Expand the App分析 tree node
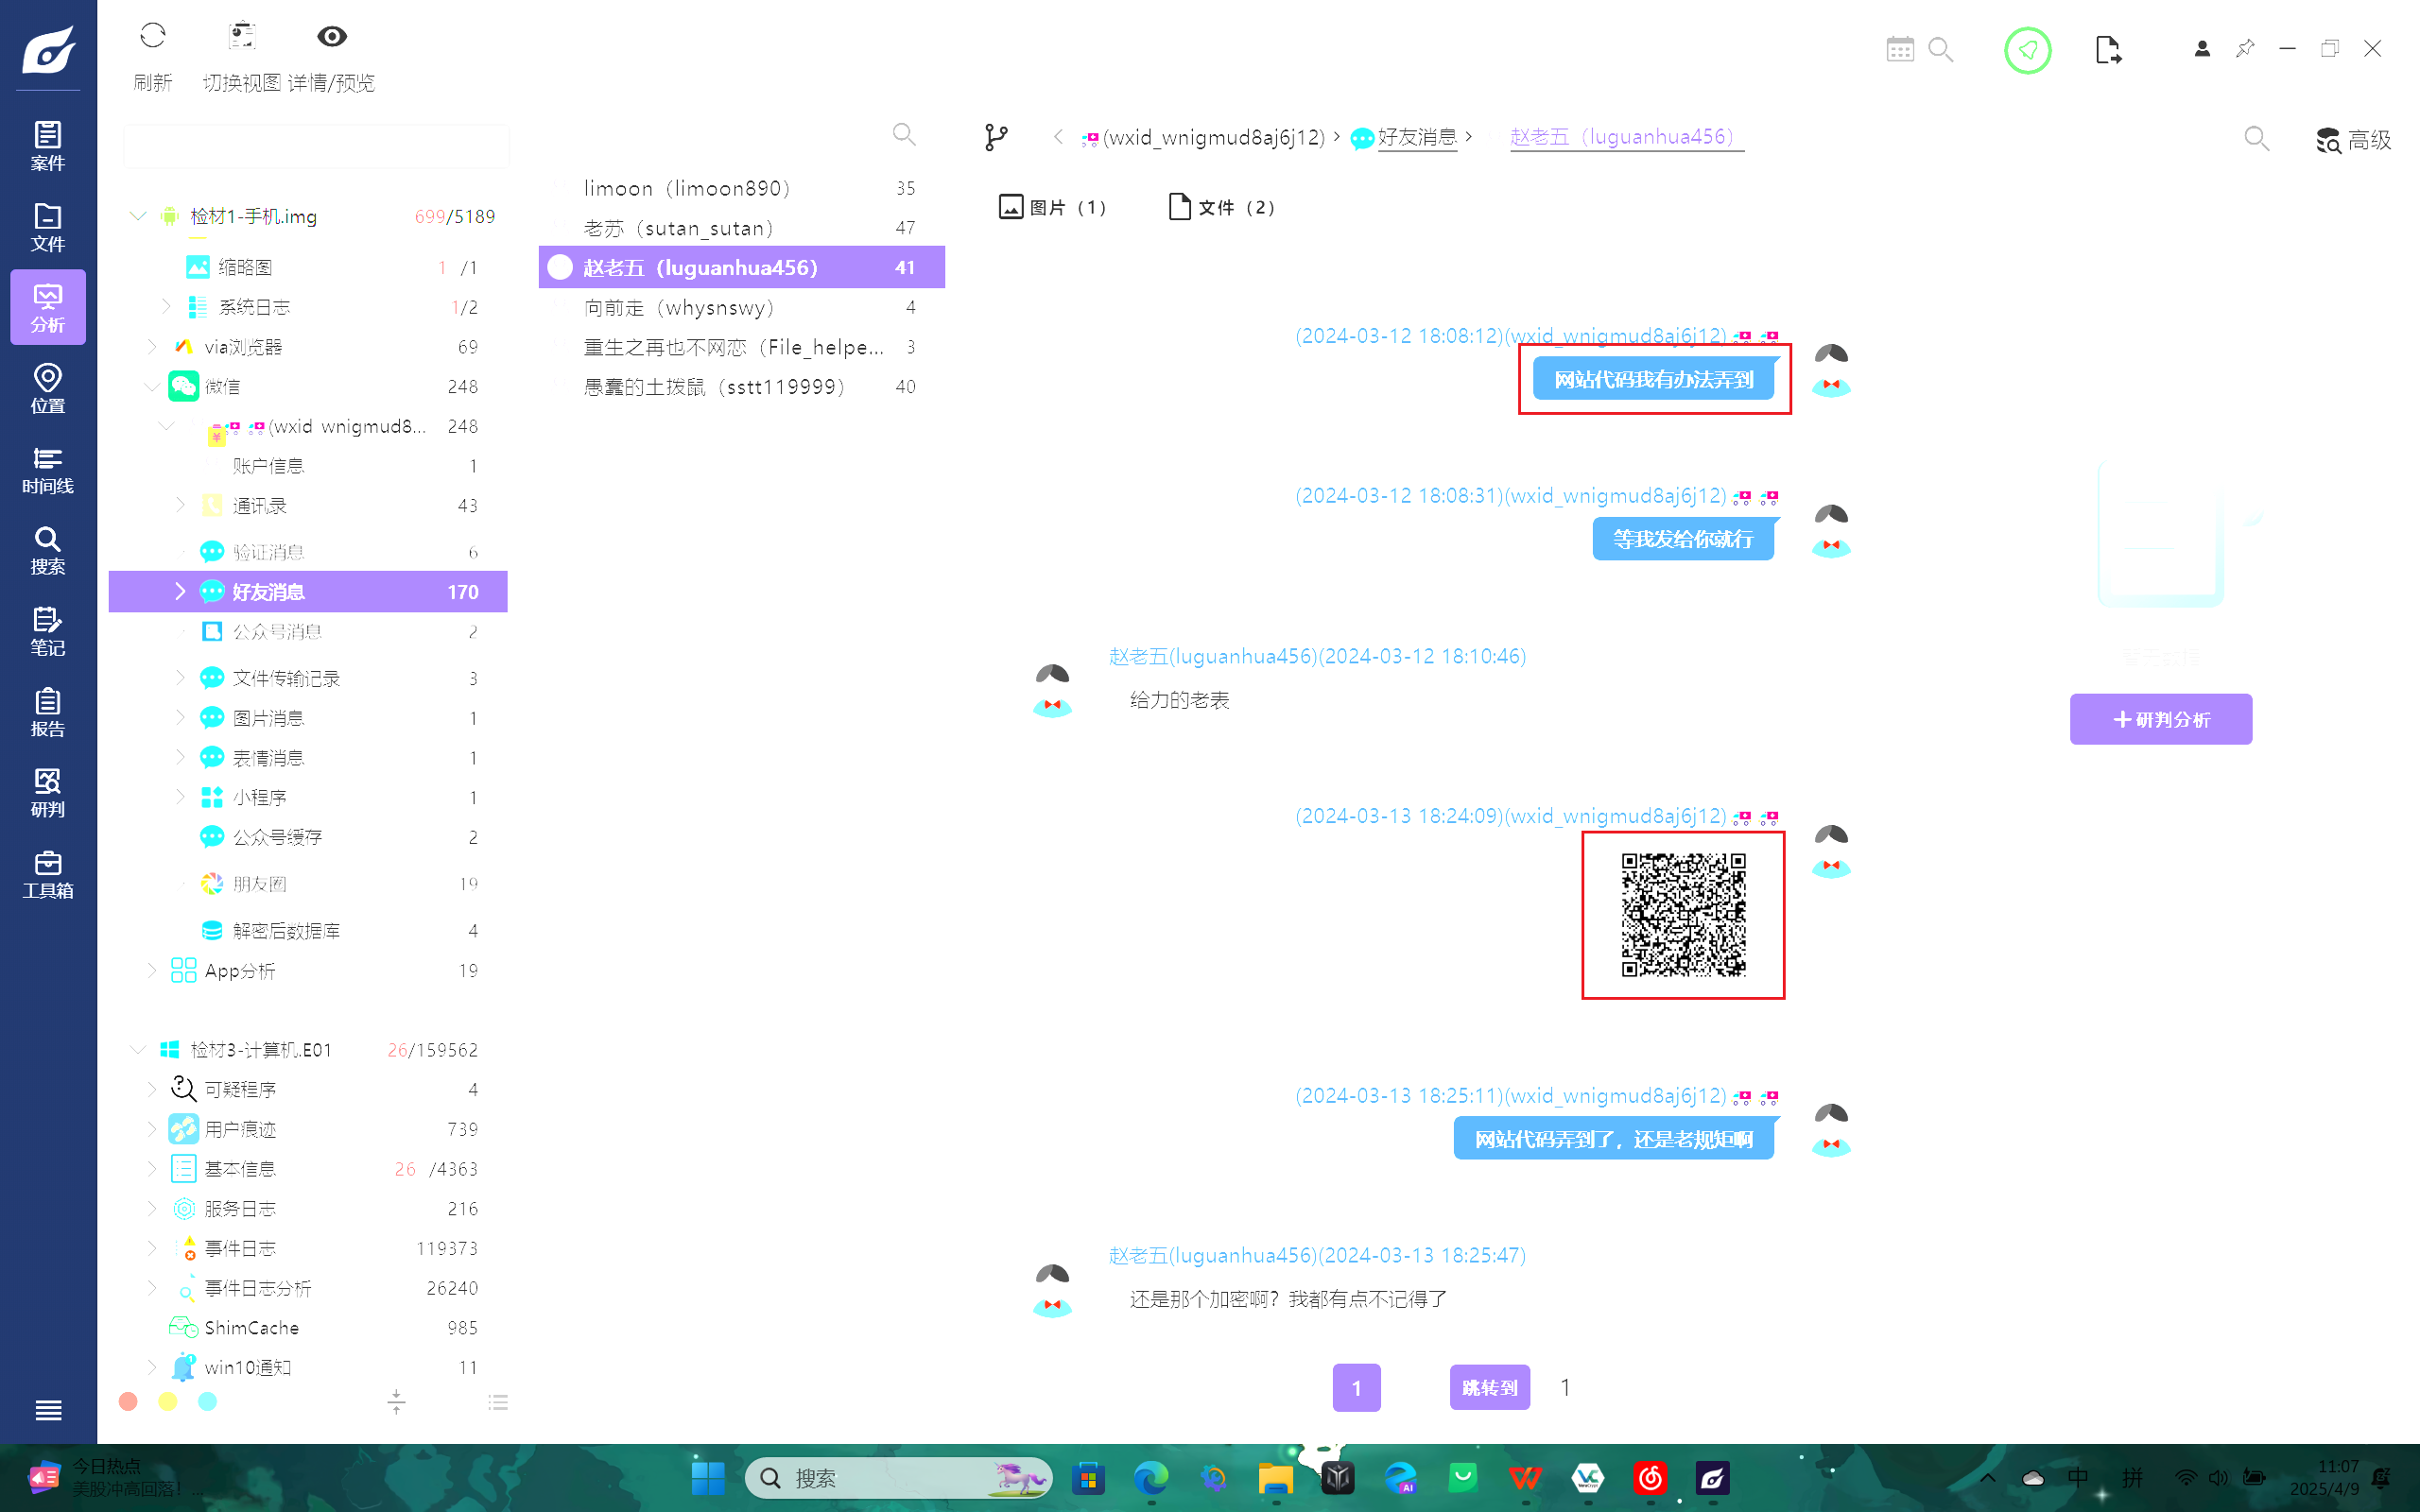The image size is (2420, 1512). point(152,970)
